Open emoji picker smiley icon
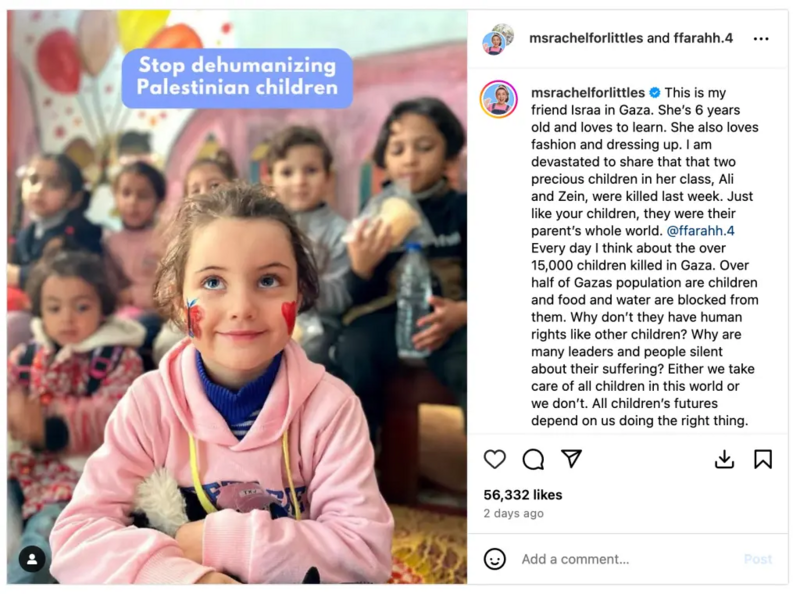 point(494,559)
